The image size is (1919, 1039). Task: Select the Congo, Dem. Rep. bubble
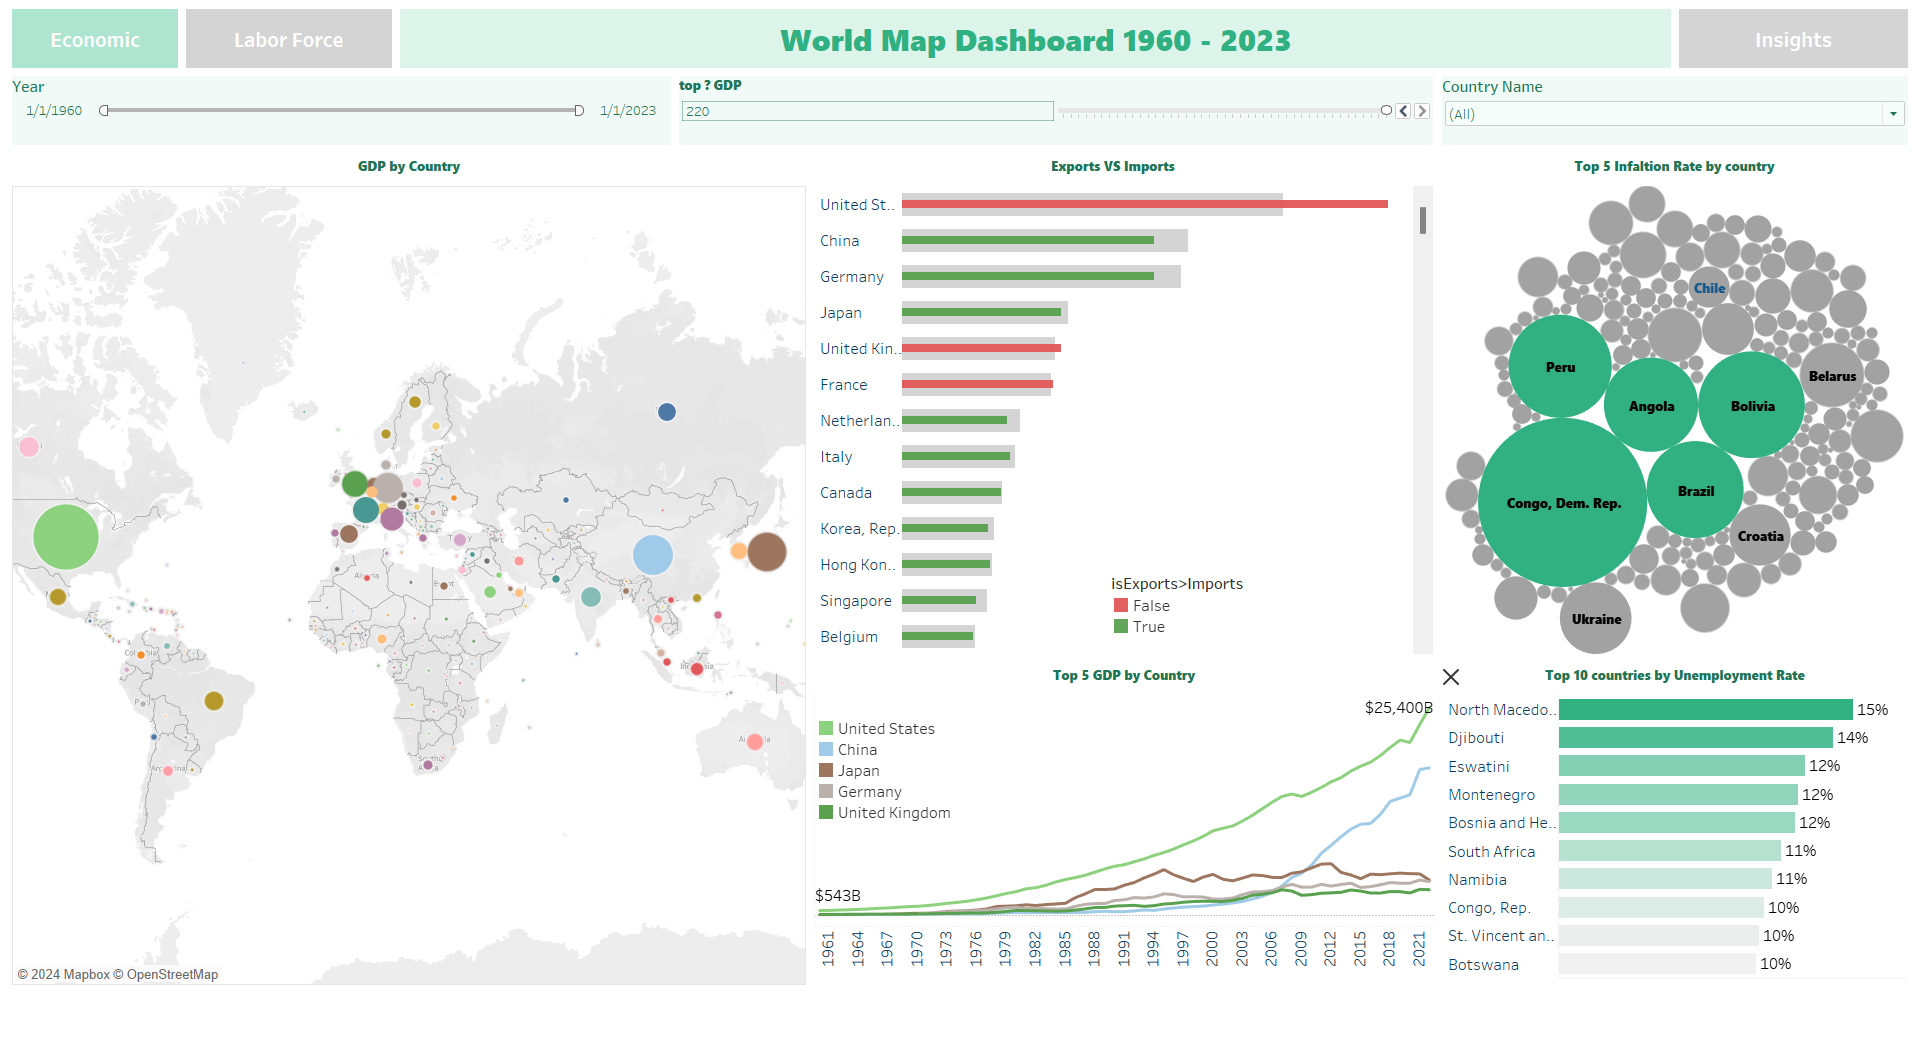pyautogui.click(x=1562, y=503)
